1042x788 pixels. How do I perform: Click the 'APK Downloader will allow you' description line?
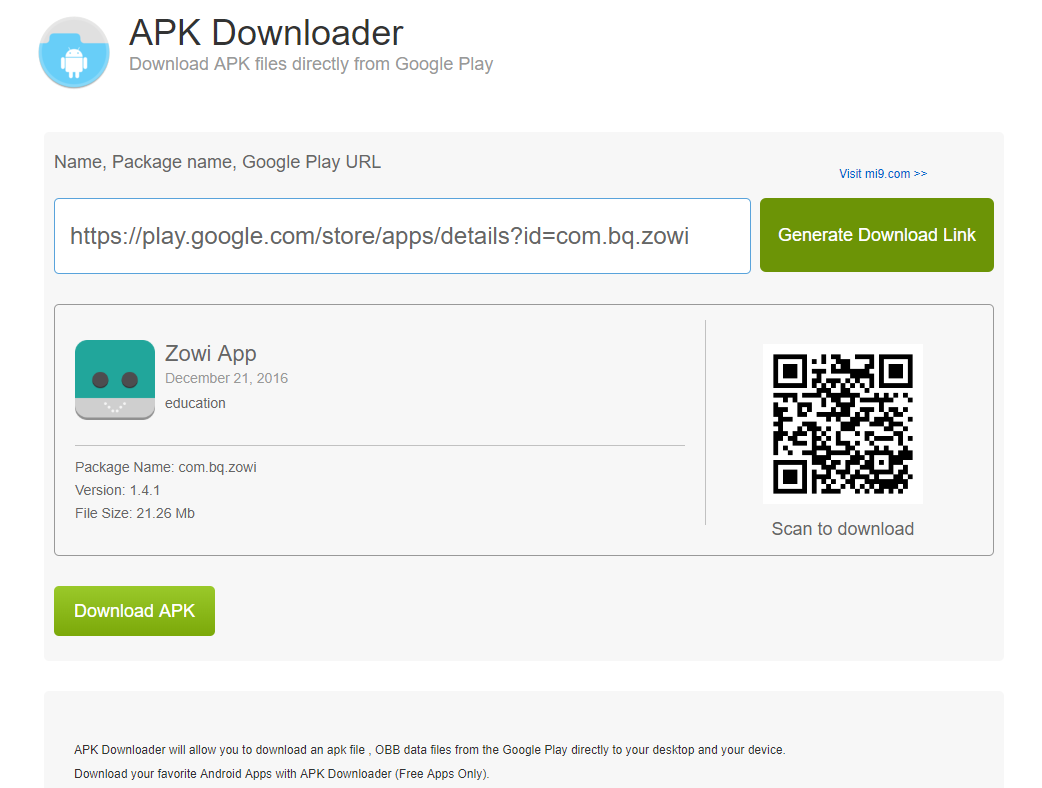pyautogui.click(x=430, y=750)
